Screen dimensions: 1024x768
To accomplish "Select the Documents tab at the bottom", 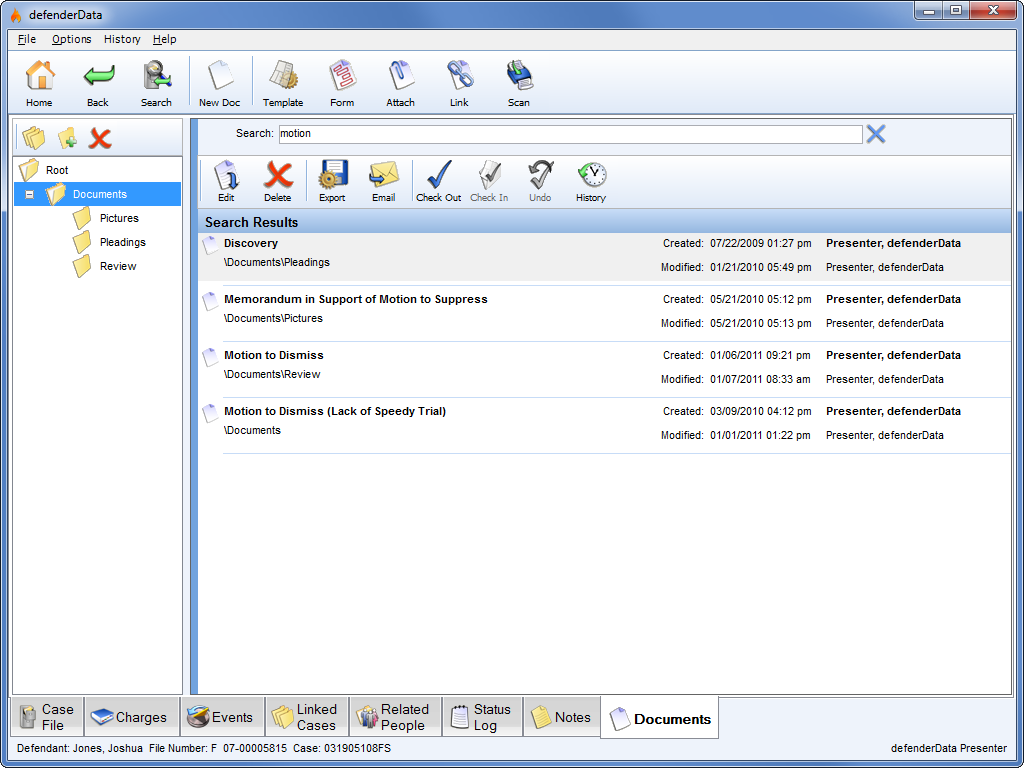I will pyautogui.click(x=660, y=718).
